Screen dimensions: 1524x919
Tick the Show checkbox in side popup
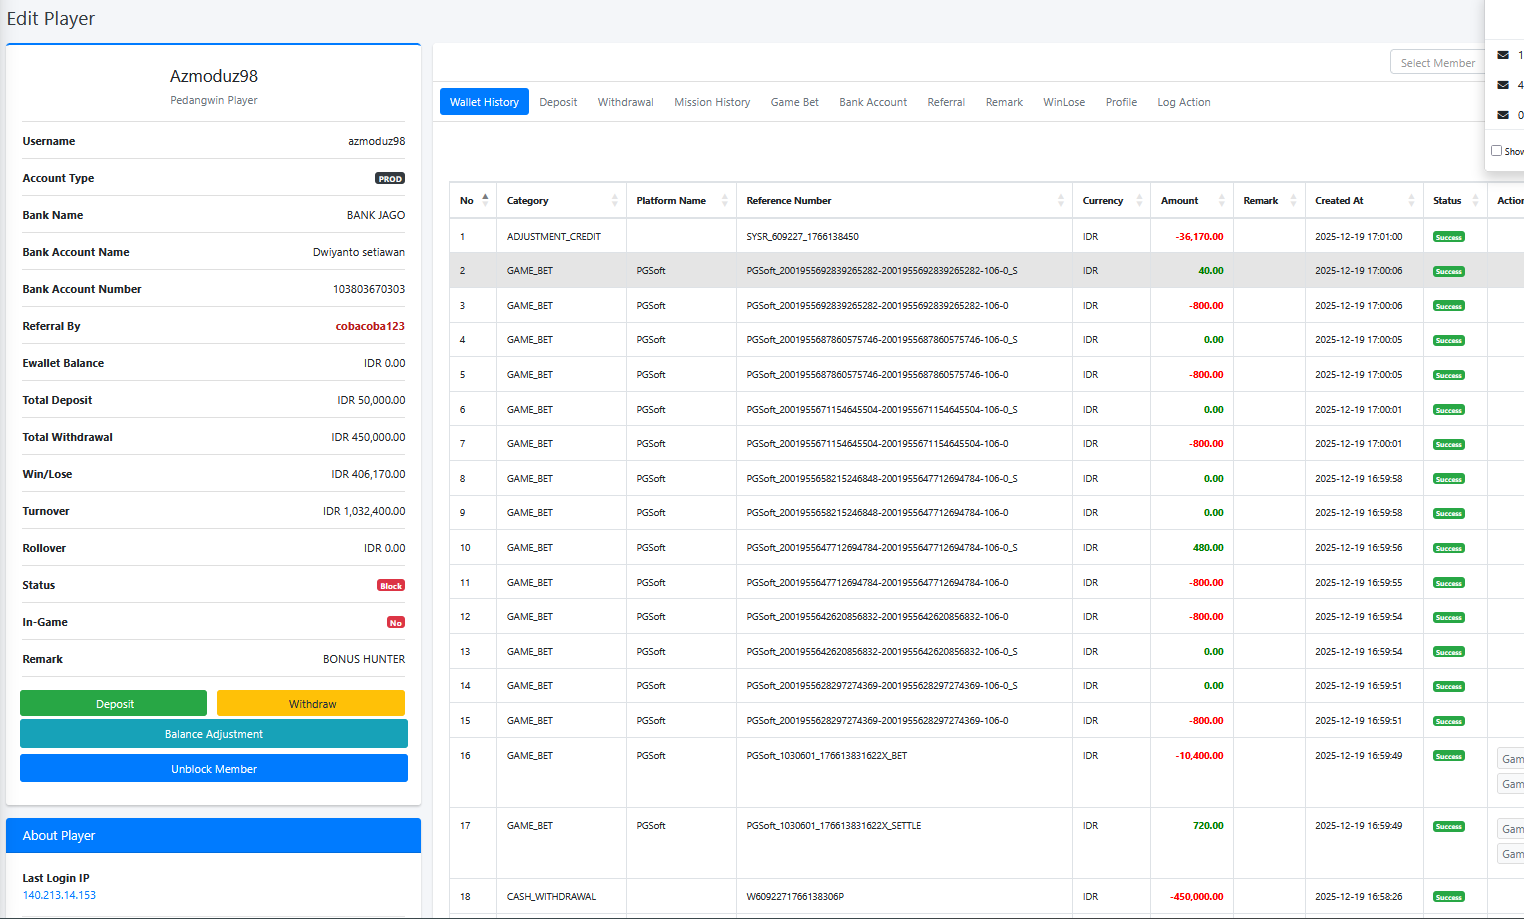pyautogui.click(x=1497, y=151)
